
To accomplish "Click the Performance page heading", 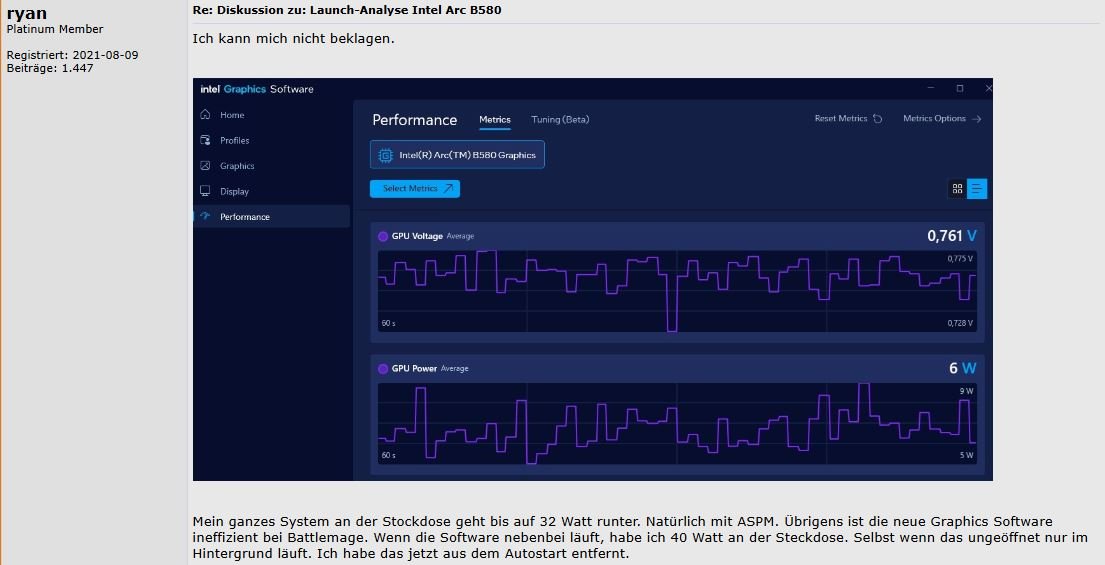I will pos(414,120).
